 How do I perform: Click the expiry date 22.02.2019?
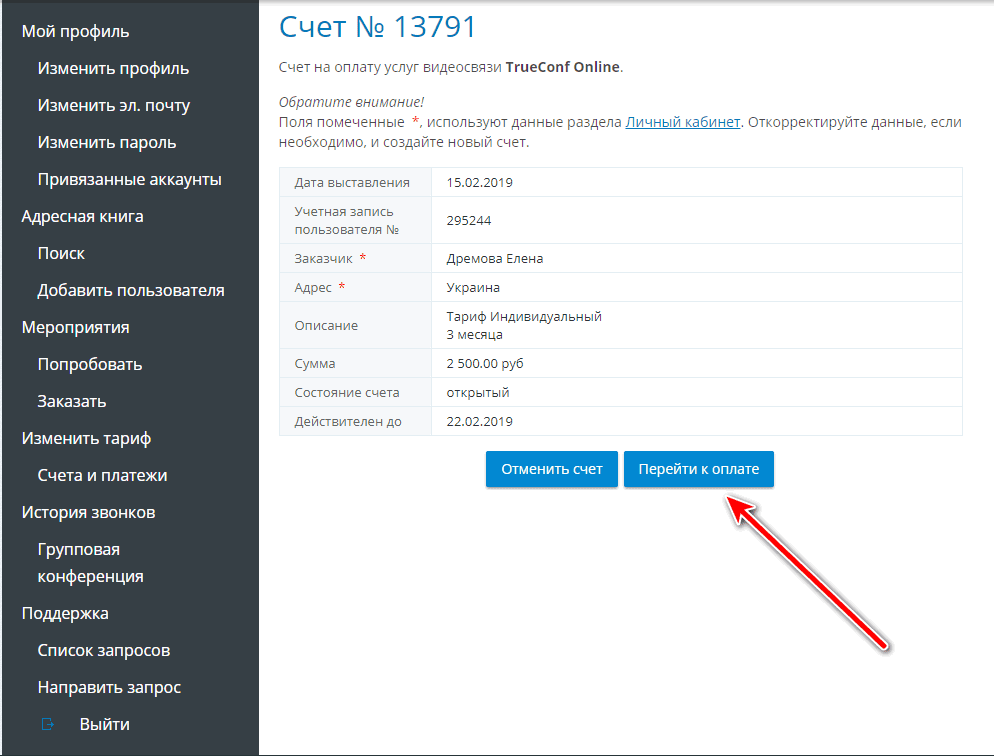click(479, 421)
